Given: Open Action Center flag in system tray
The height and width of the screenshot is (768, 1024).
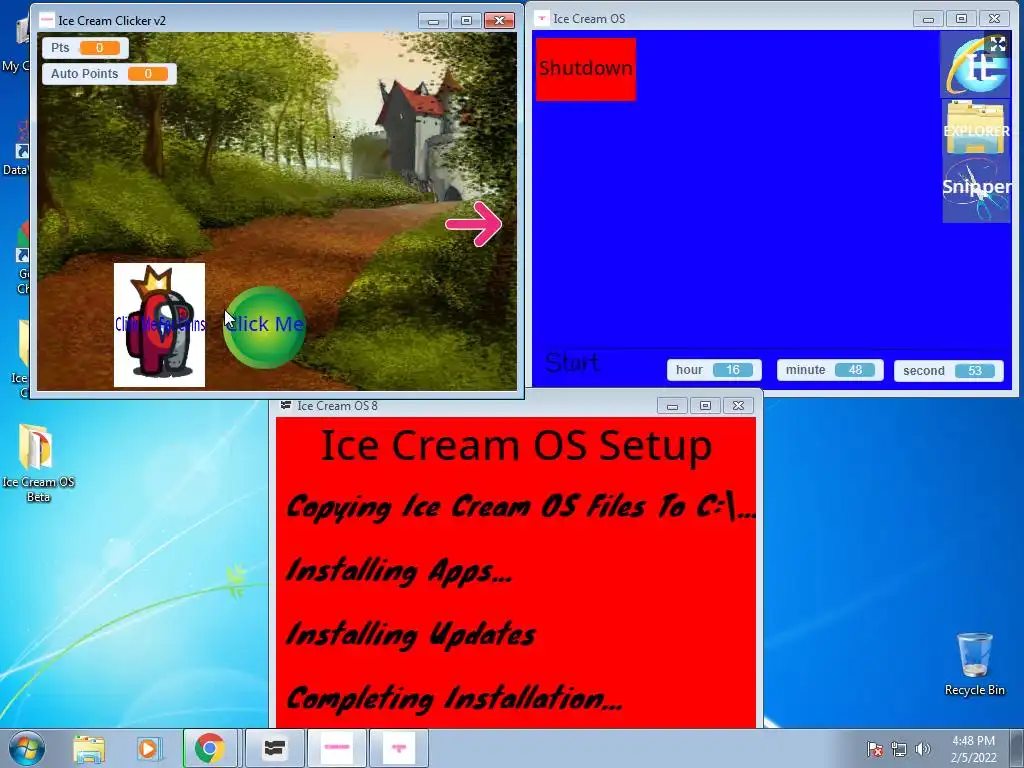Looking at the screenshot, I should (x=875, y=749).
